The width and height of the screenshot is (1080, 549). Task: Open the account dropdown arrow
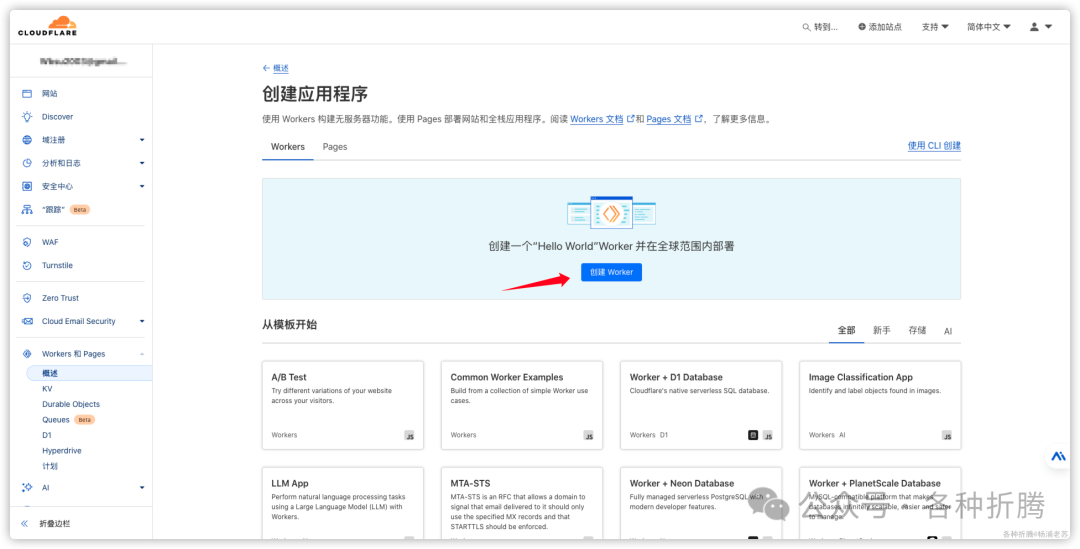click(x=1048, y=27)
